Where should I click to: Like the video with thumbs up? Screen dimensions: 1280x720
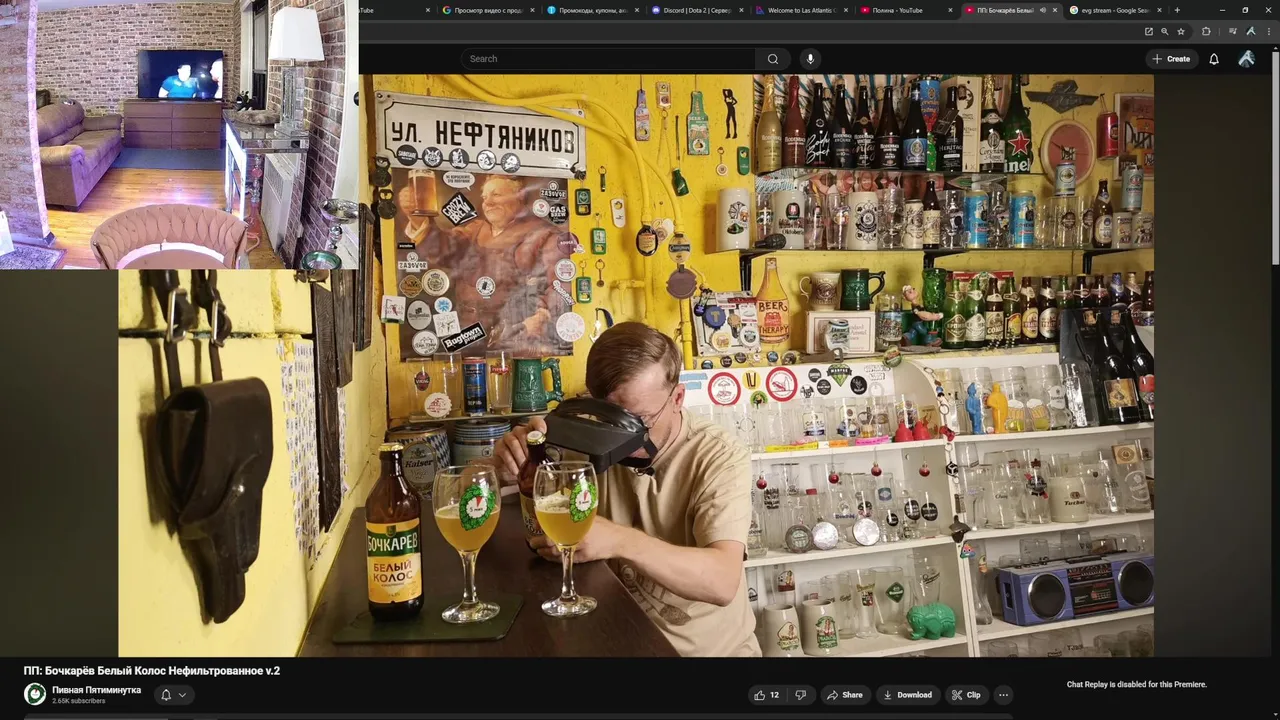(x=766, y=695)
